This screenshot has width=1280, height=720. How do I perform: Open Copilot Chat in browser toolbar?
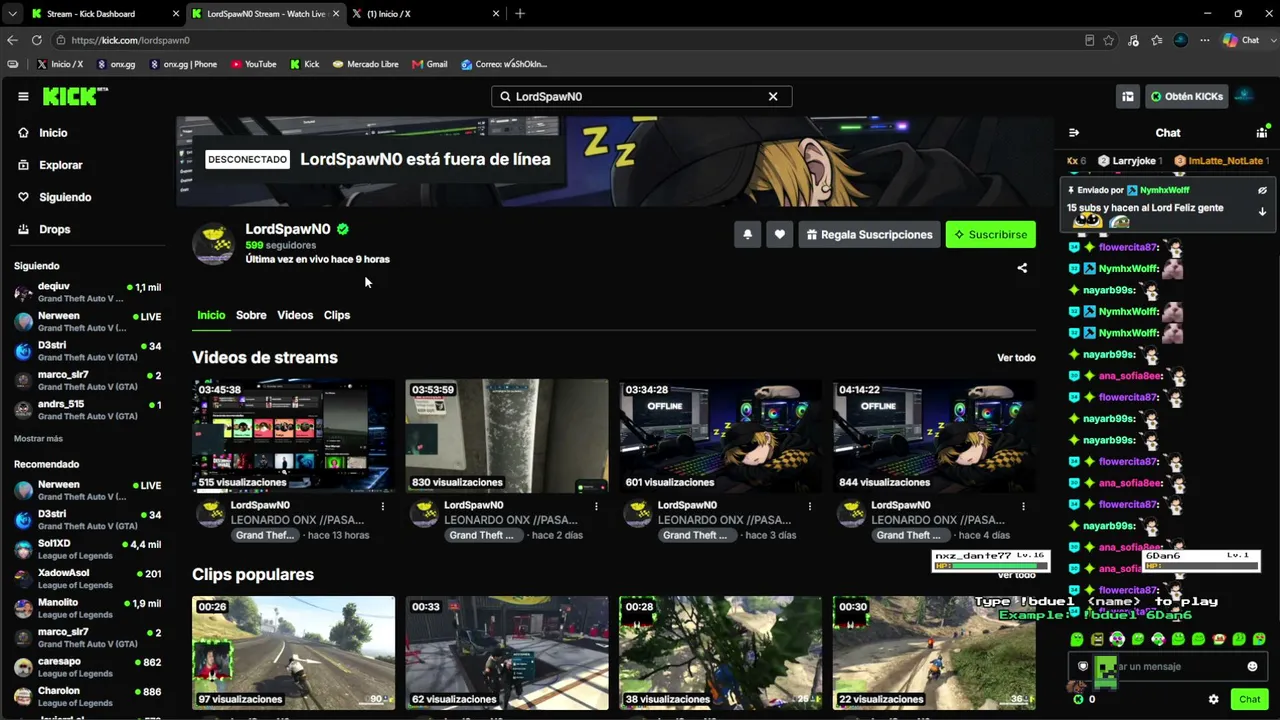click(1242, 40)
